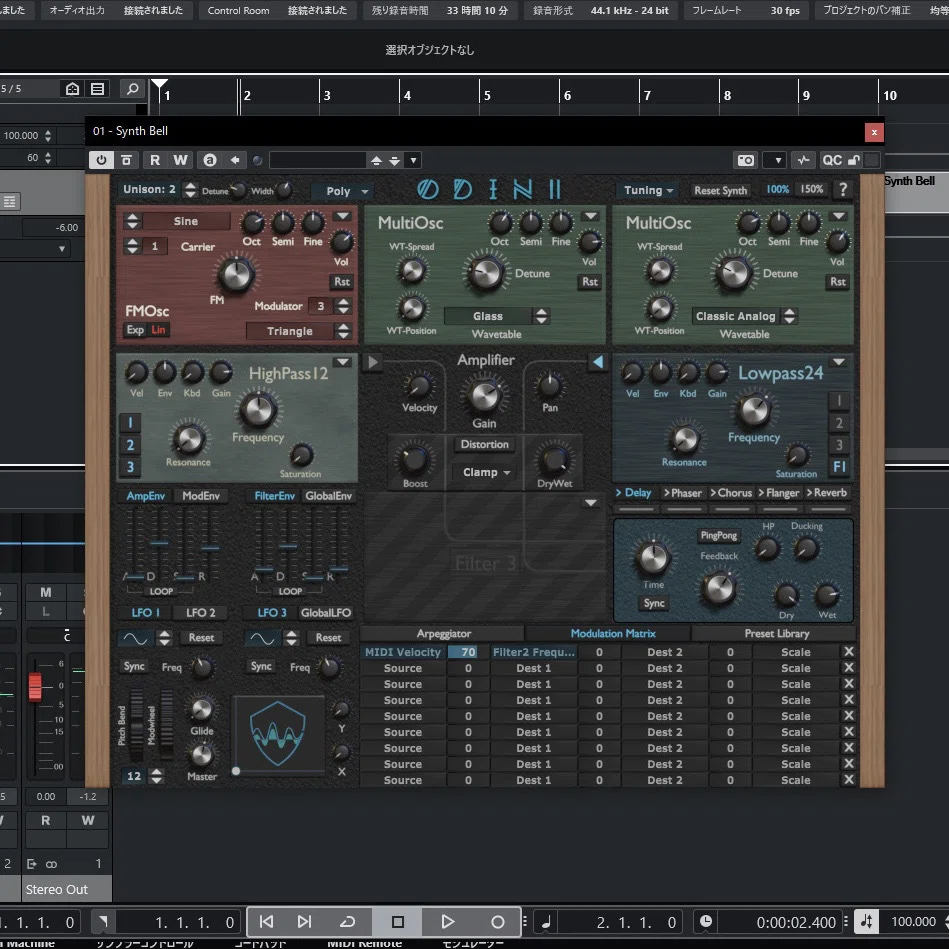Image resolution: width=949 pixels, height=949 pixels.
Task: Increase the Unison voice count stepper
Action: (190, 185)
